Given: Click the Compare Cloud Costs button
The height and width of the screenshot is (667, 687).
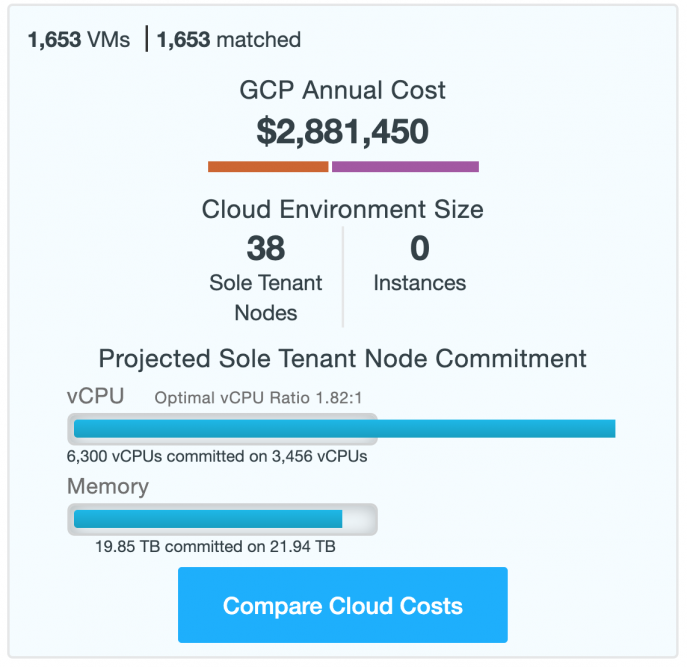Looking at the screenshot, I should coord(342,606).
